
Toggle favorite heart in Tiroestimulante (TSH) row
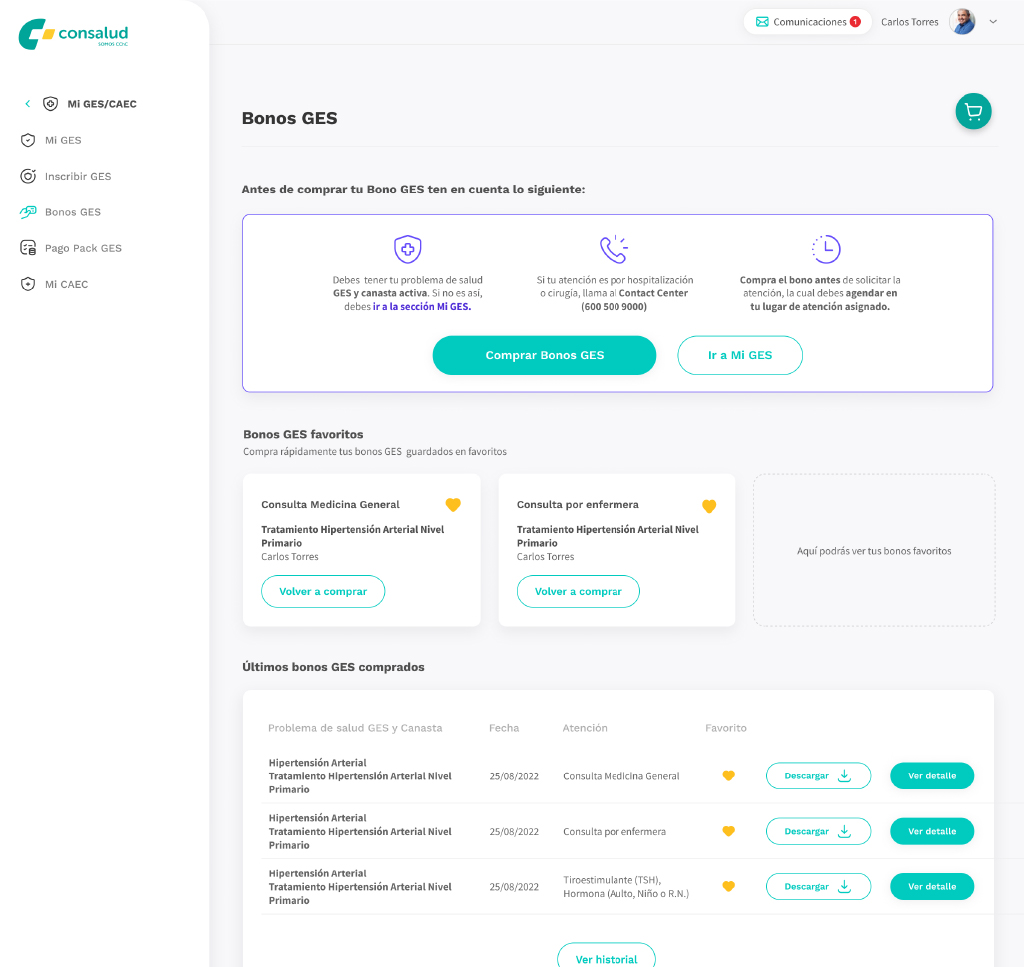pos(728,886)
